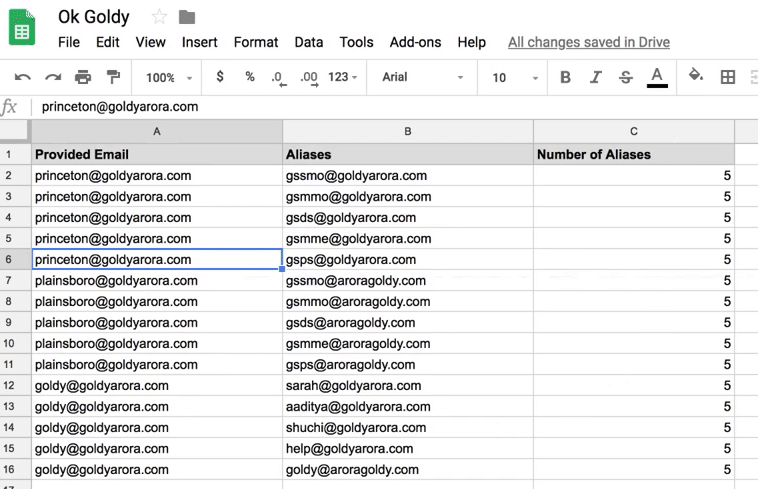This screenshot has width=758, height=489.
Task: Click princeton@goldyarora.com in row 2
Action: (x=157, y=175)
